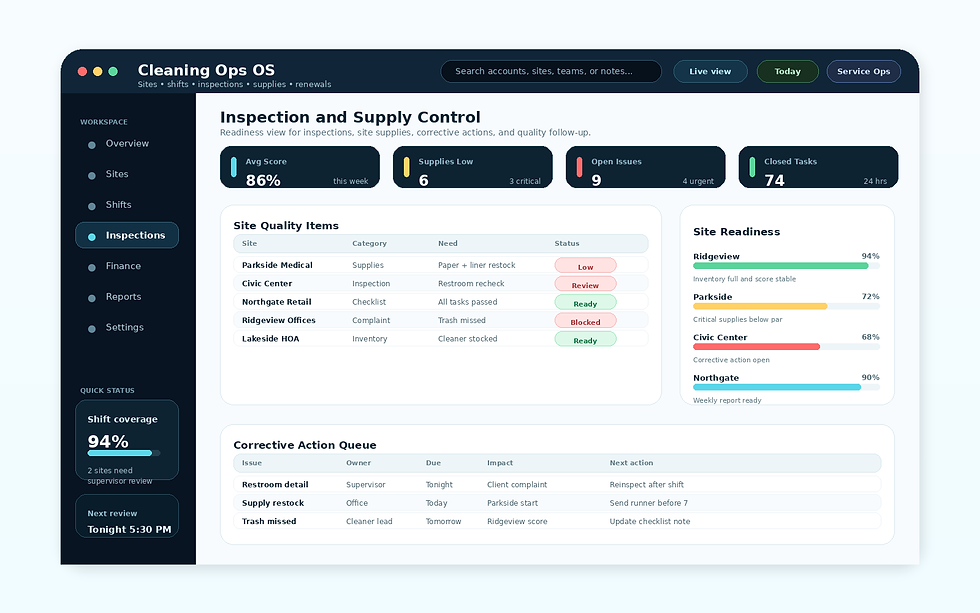Select the Lakeside HOA site name

[x=271, y=339]
